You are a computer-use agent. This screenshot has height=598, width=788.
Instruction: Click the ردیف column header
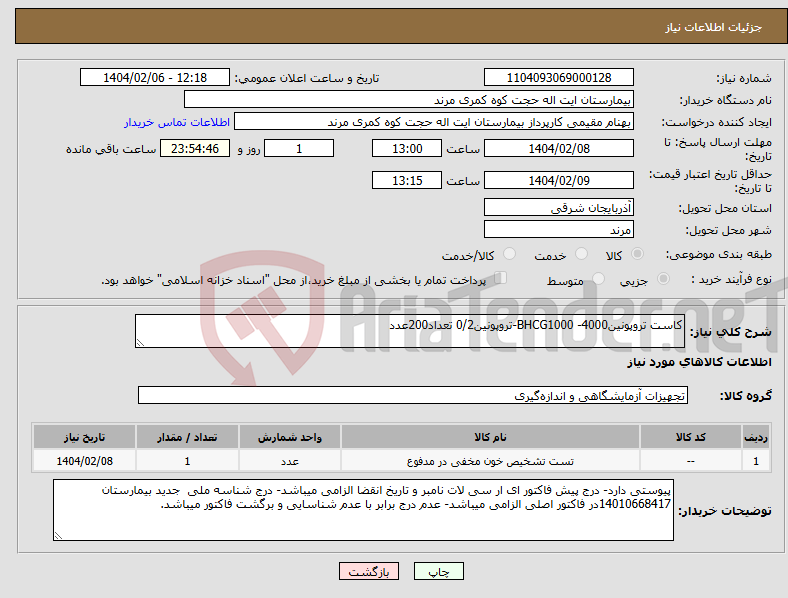click(x=756, y=437)
